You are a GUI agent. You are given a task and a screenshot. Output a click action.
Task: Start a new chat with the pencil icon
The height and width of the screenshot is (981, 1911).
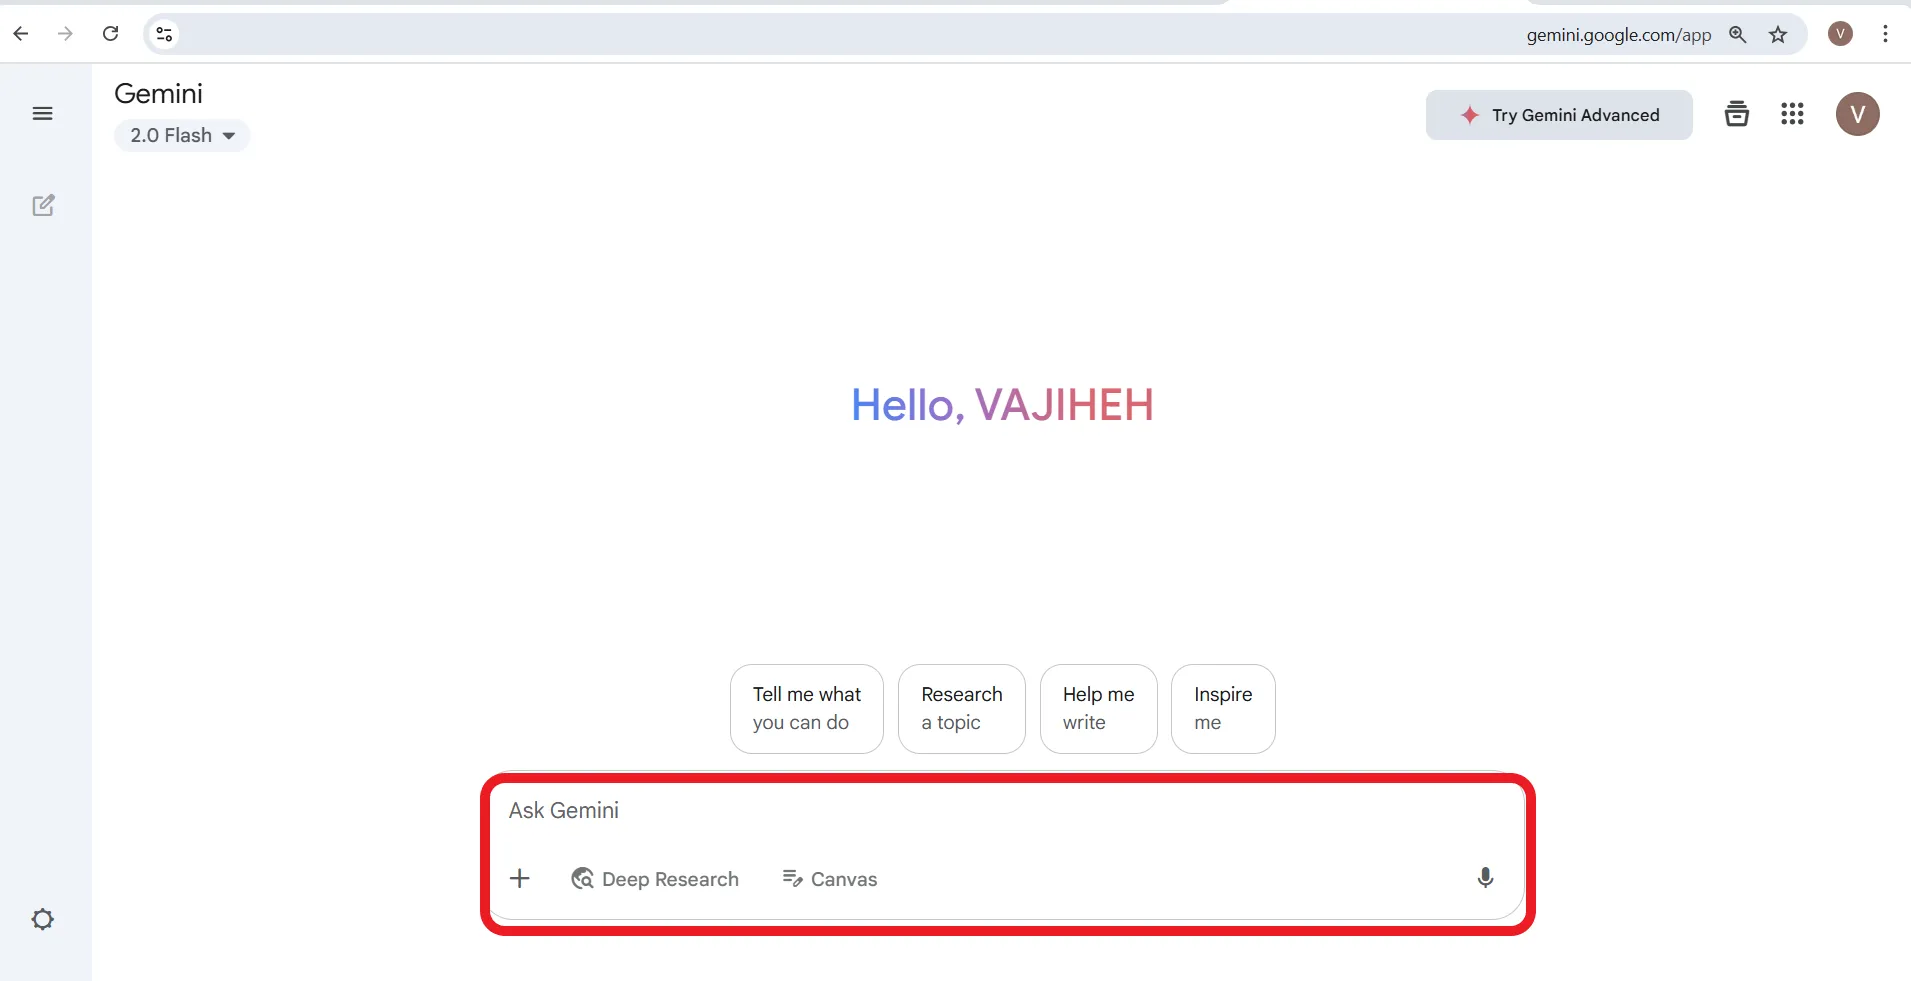43,205
